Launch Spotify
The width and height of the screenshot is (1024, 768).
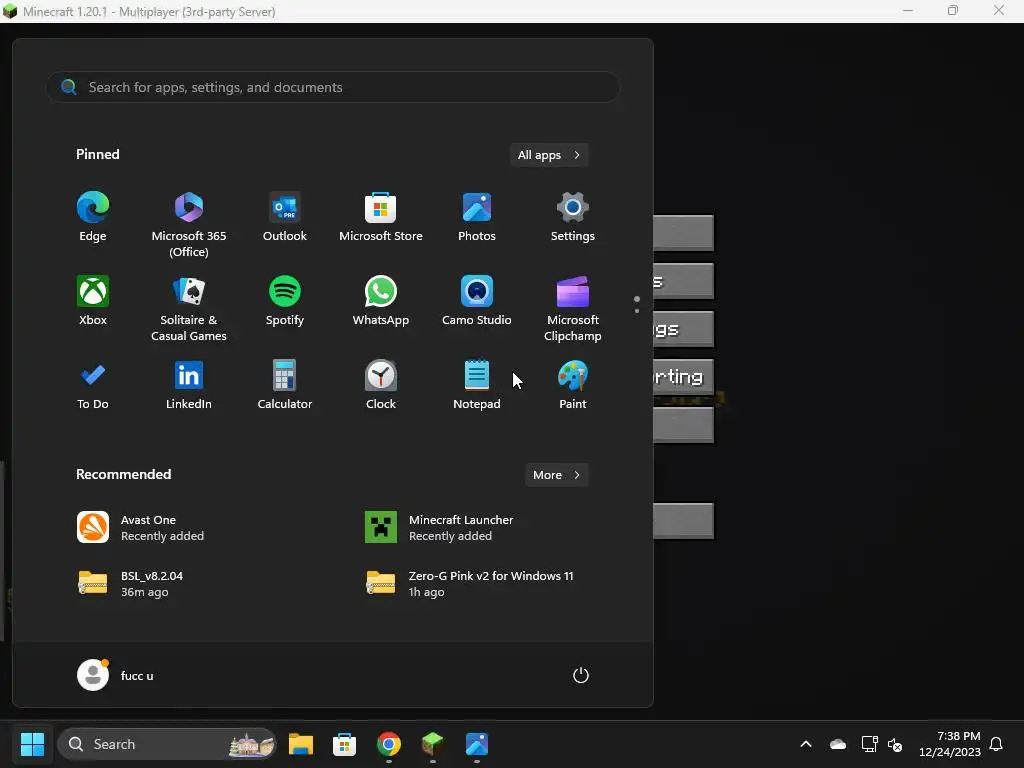click(x=285, y=301)
